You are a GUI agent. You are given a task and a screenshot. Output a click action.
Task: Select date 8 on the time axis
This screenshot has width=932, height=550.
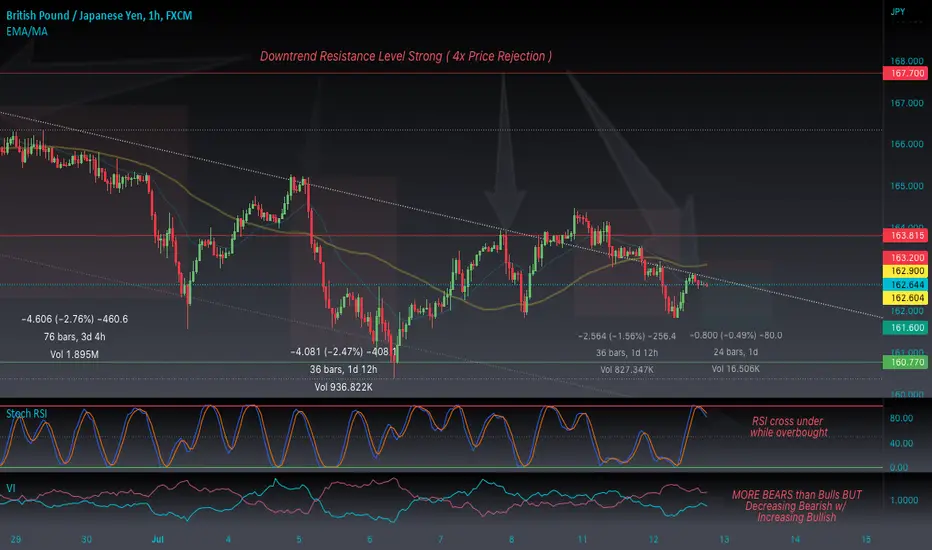(x=511, y=539)
